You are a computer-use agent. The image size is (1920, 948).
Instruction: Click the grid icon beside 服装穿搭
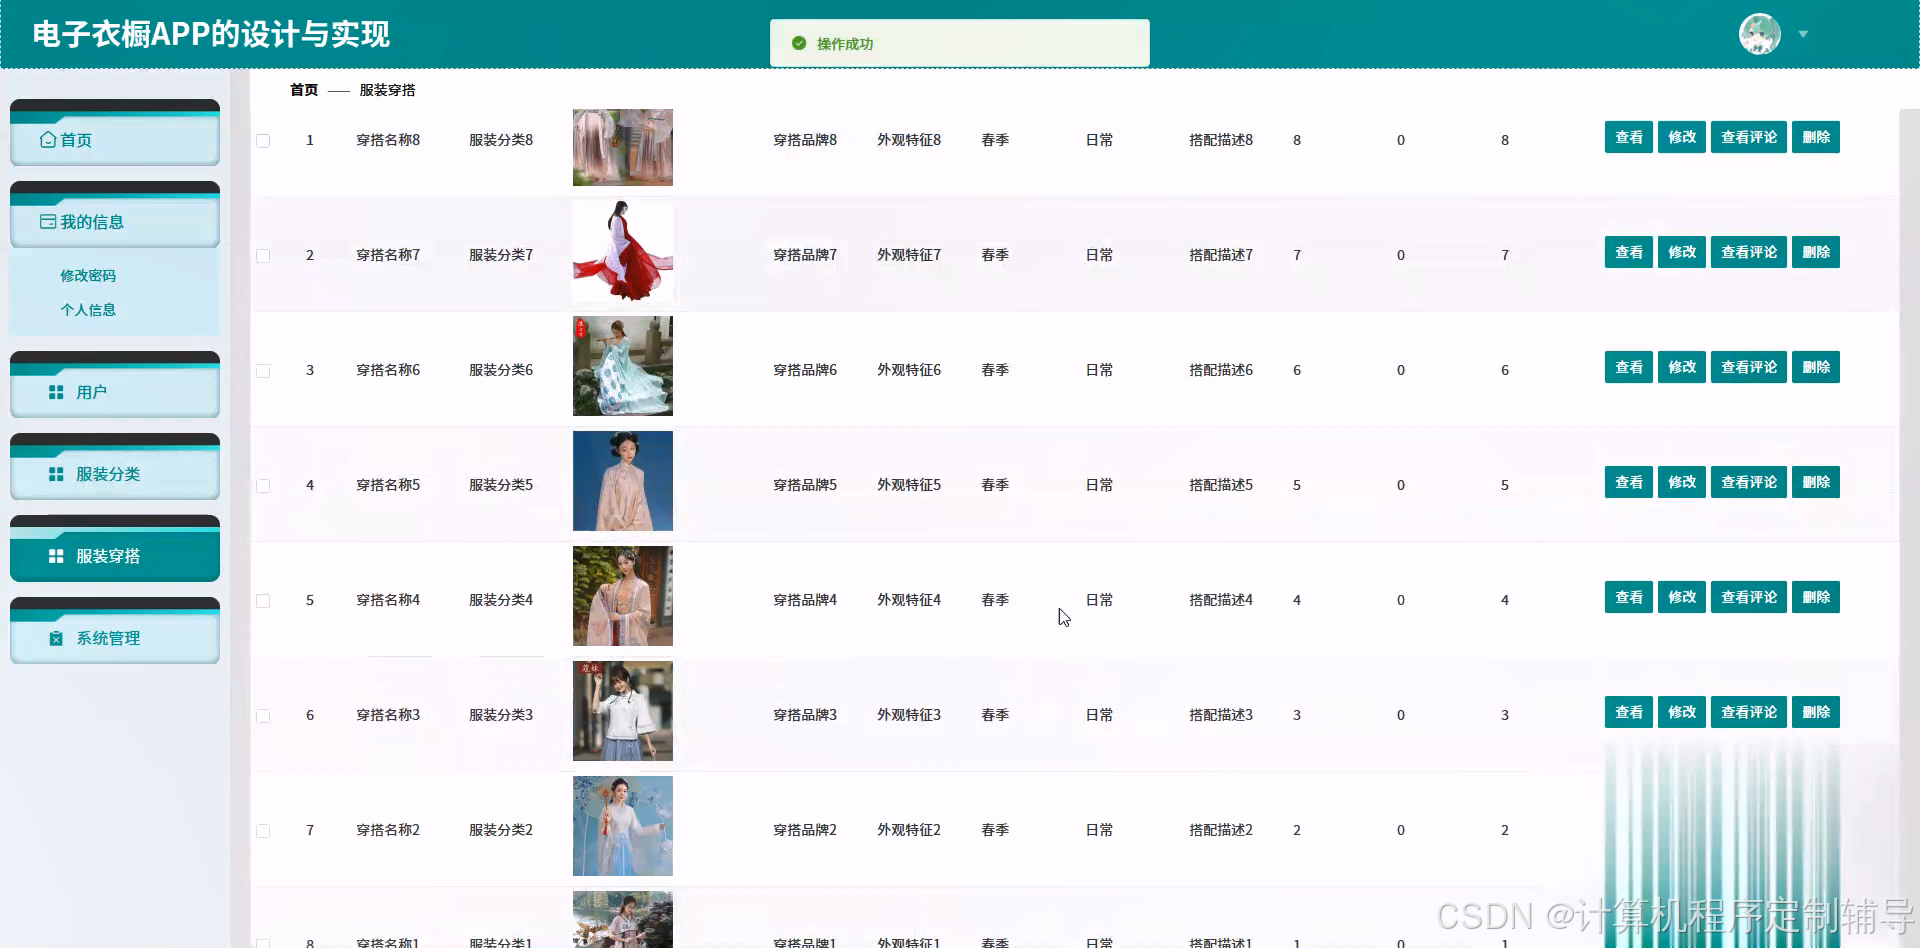56,556
